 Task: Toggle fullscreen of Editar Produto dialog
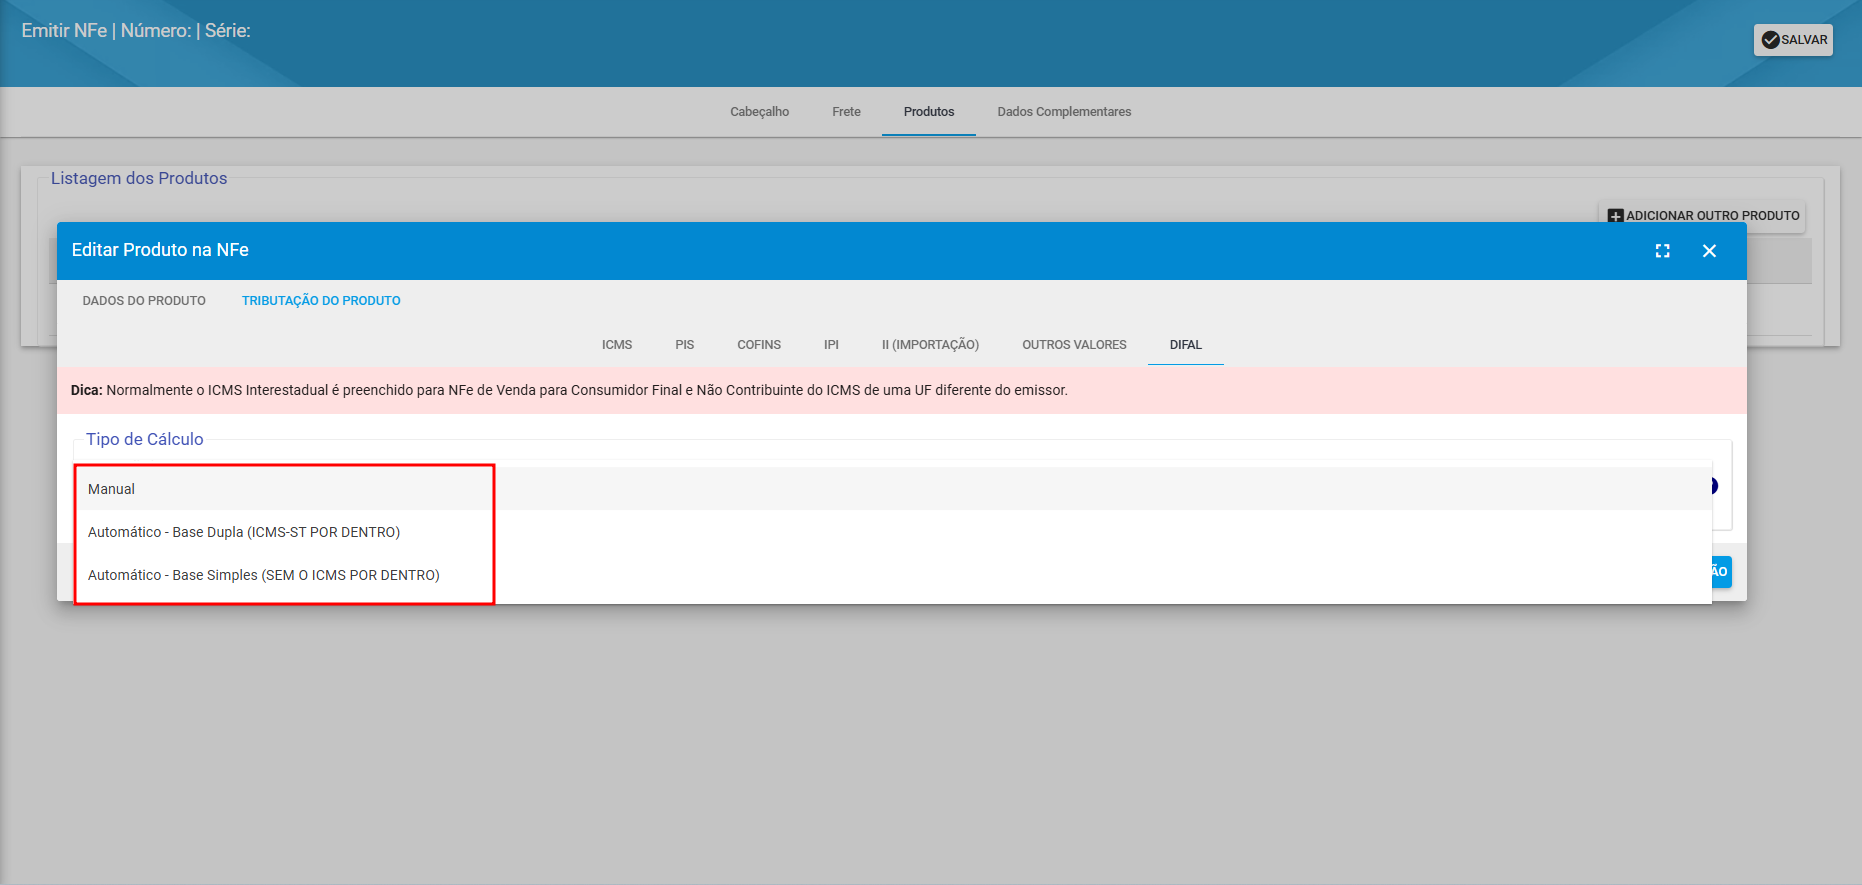pos(1662,251)
